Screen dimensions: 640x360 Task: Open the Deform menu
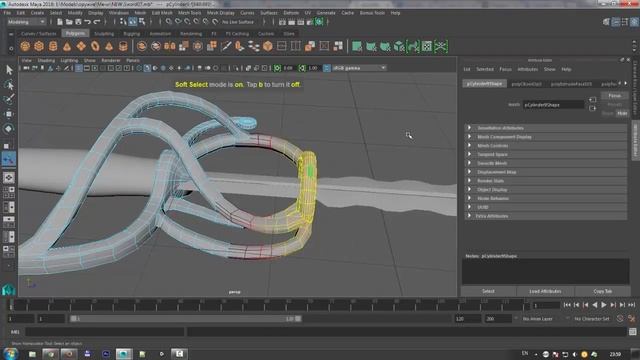tap(291, 13)
